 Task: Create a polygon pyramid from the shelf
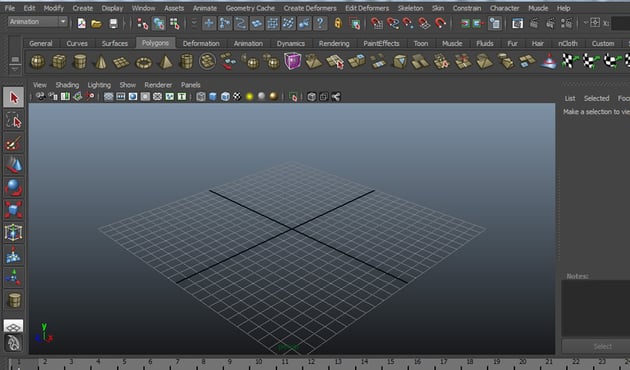point(165,62)
